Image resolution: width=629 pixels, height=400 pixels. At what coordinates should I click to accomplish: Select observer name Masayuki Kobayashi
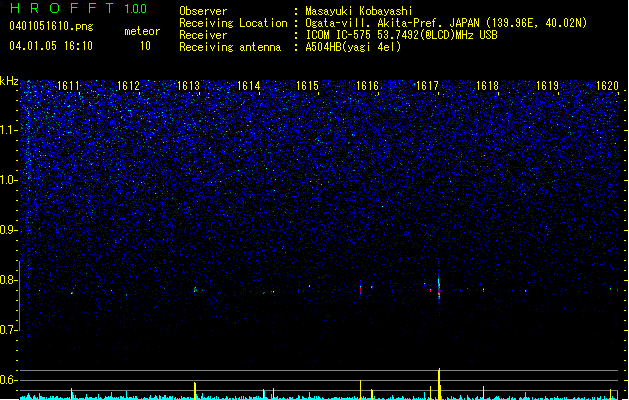359,11
